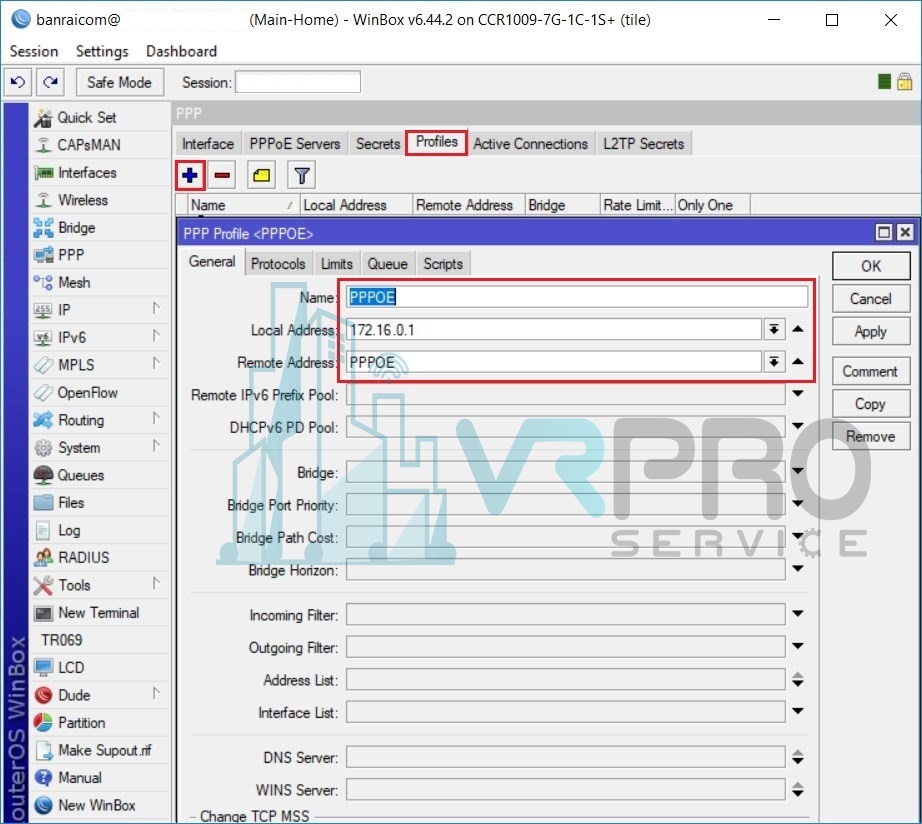Add a new PPP profile with plus
The height and width of the screenshot is (824, 922).
point(190,175)
